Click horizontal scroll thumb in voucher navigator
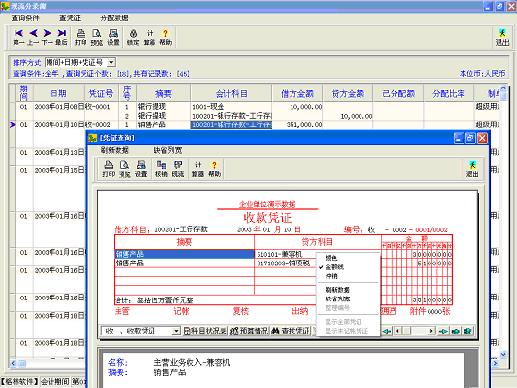Screen dimensions: 517x388 [407, 331]
